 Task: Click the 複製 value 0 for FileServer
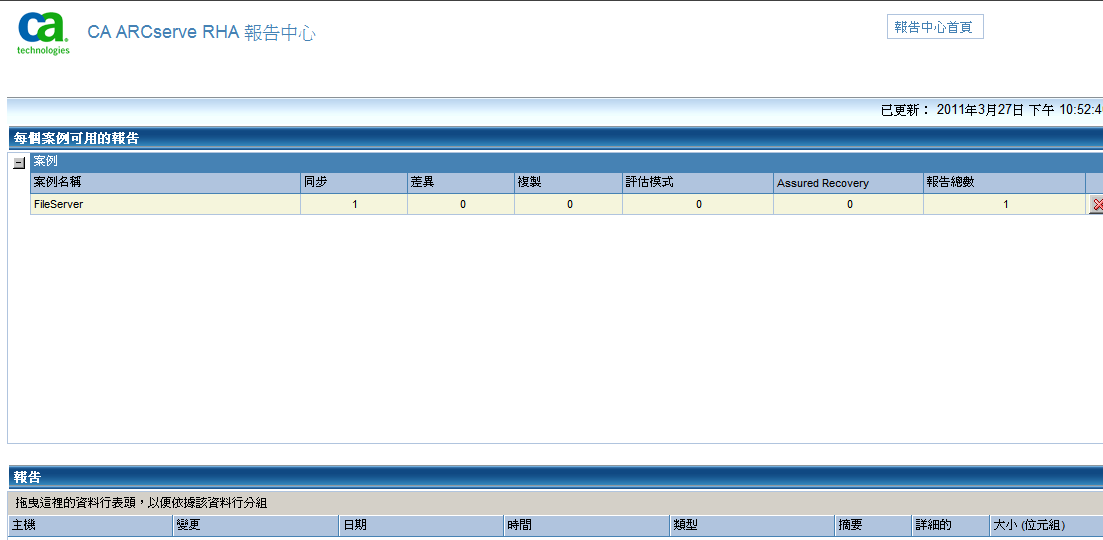tap(568, 204)
